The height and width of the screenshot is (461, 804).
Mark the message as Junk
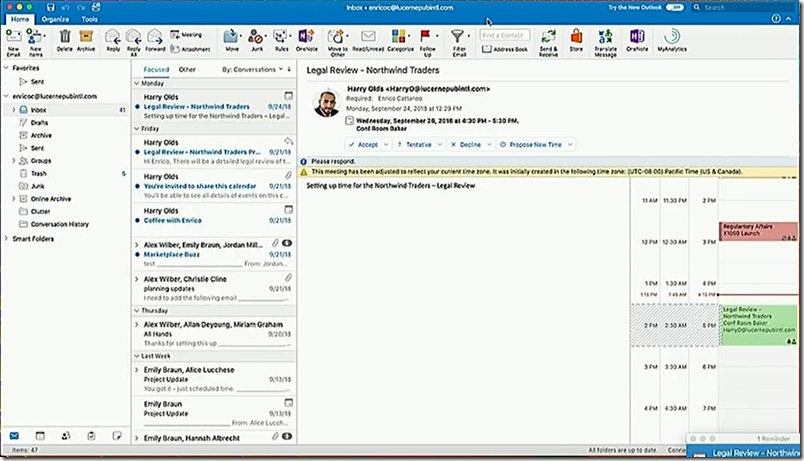(x=256, y=41)
